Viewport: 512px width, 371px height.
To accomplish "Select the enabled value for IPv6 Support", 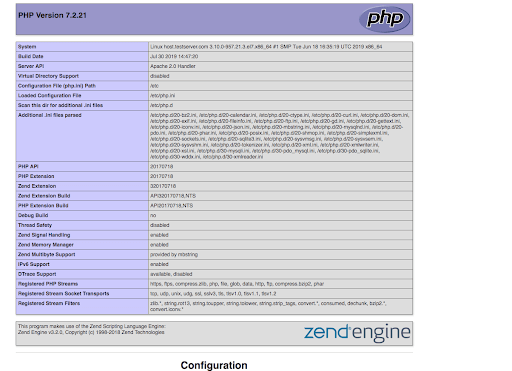I will click(x=159, y=264).
